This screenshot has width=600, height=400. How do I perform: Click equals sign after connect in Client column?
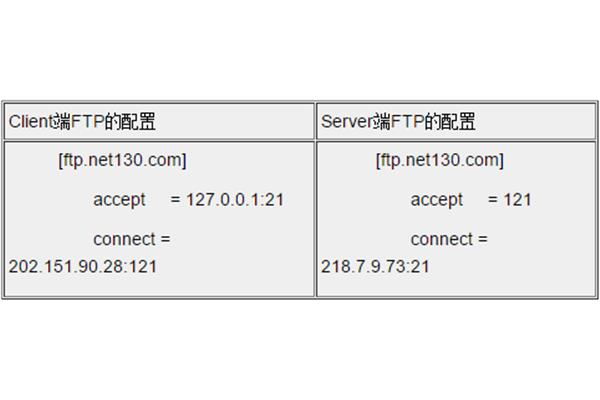coord(165,239)
